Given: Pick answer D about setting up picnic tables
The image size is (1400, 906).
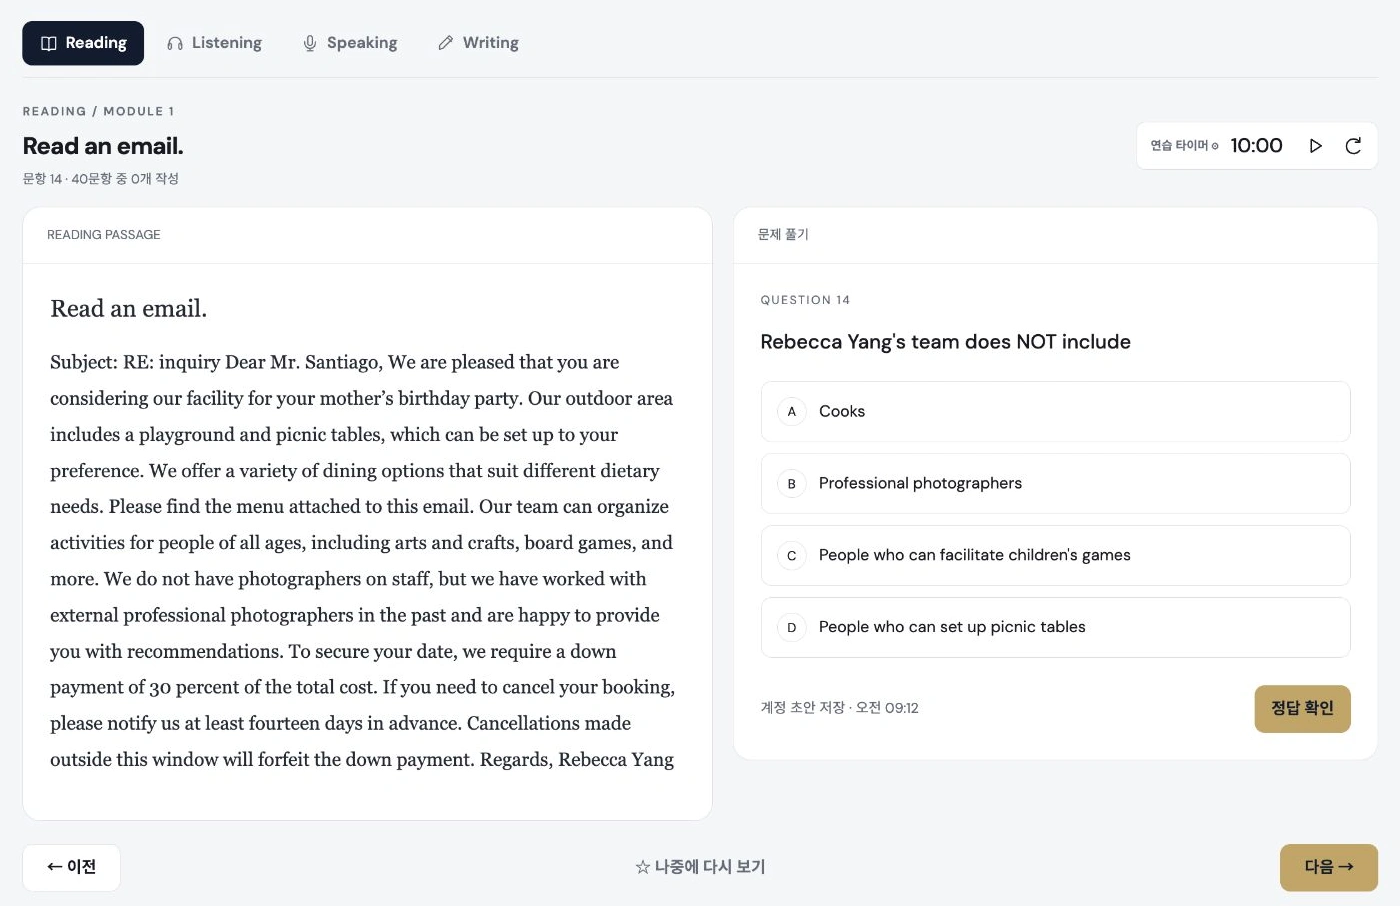Looking at the screenshot, I should [1055, 627].
